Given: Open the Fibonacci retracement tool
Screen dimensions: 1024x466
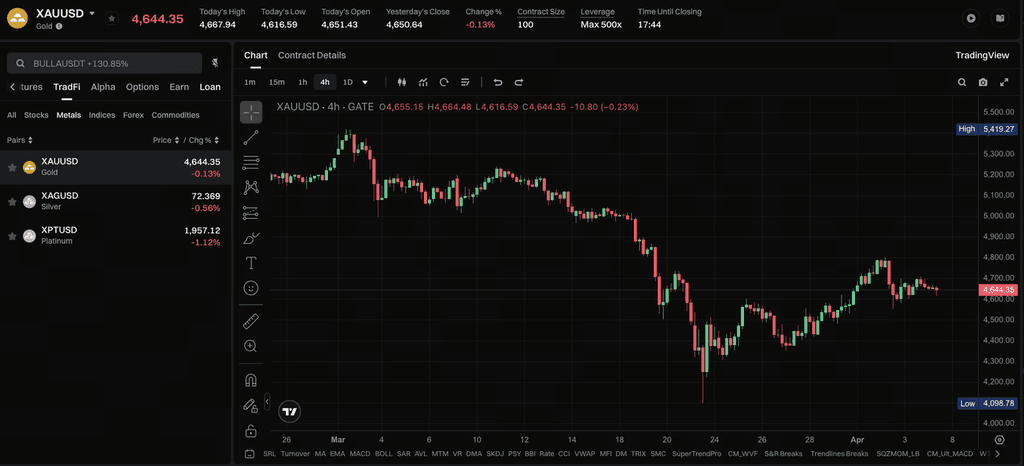Looking at the screenshot, I should pyautogui.click(x=251, y=163).
